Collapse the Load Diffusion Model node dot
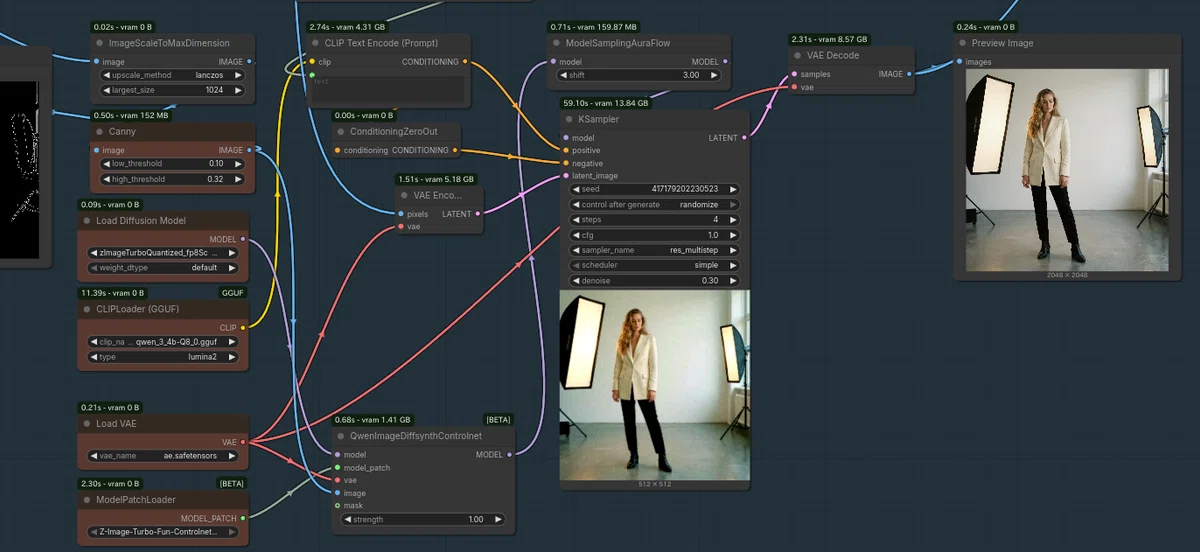 [86, 220]
